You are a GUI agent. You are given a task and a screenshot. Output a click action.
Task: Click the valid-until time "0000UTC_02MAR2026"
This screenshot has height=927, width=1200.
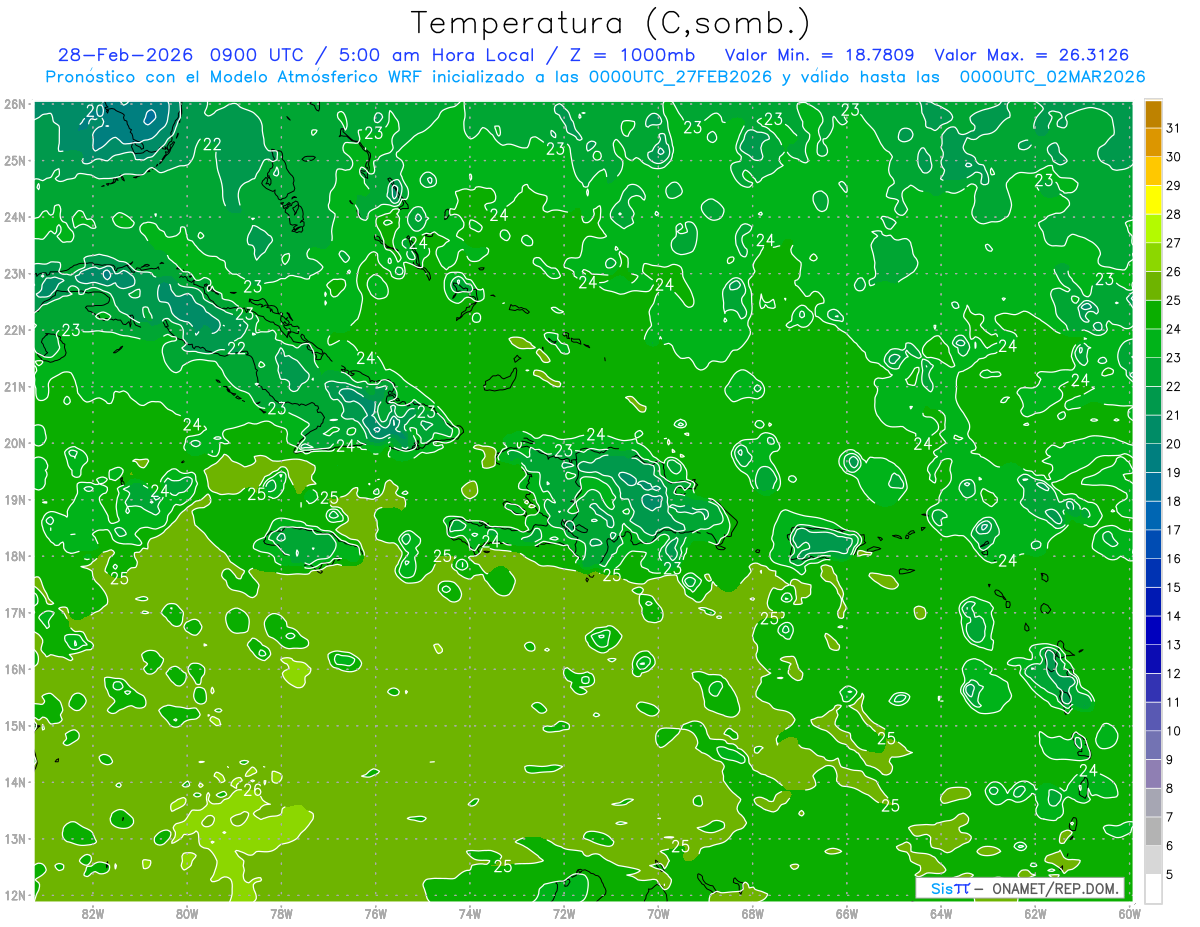pyautogui.click(x=1052, y=77)
